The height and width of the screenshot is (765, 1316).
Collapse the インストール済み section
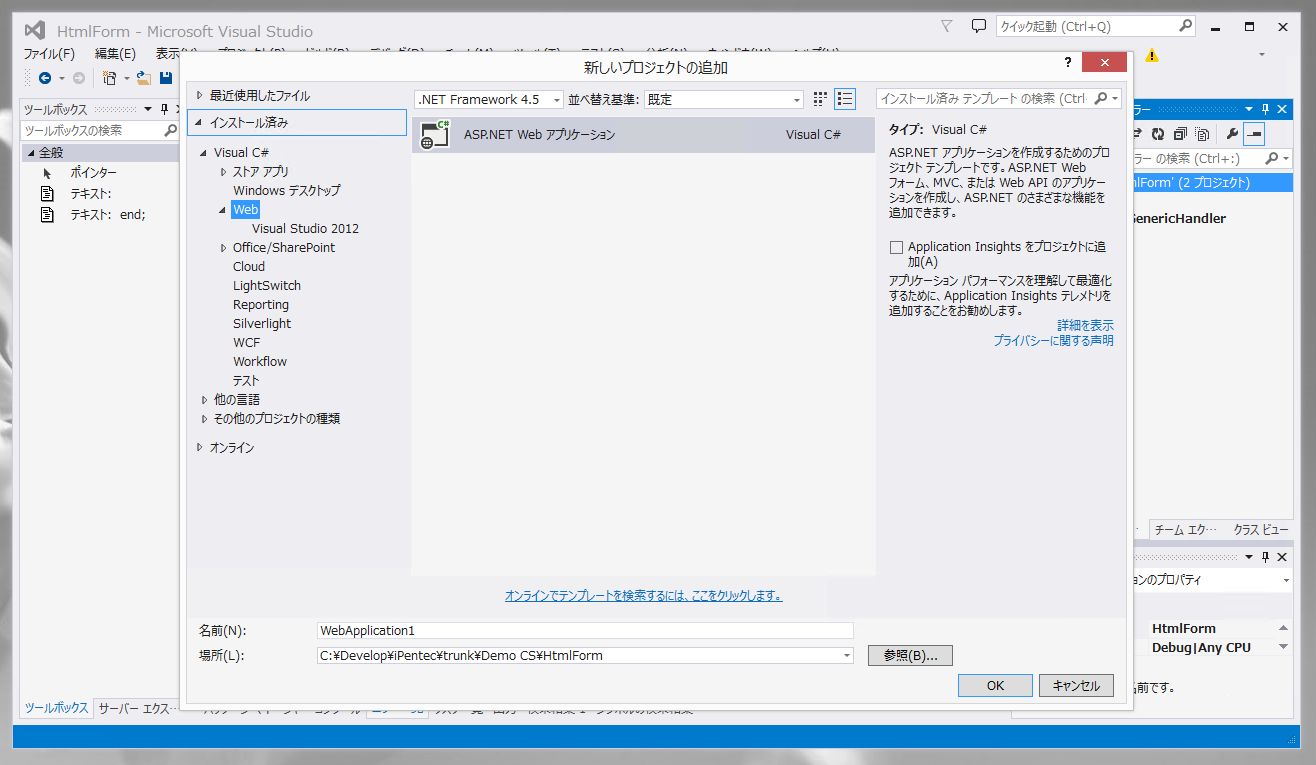coord(200,123)
